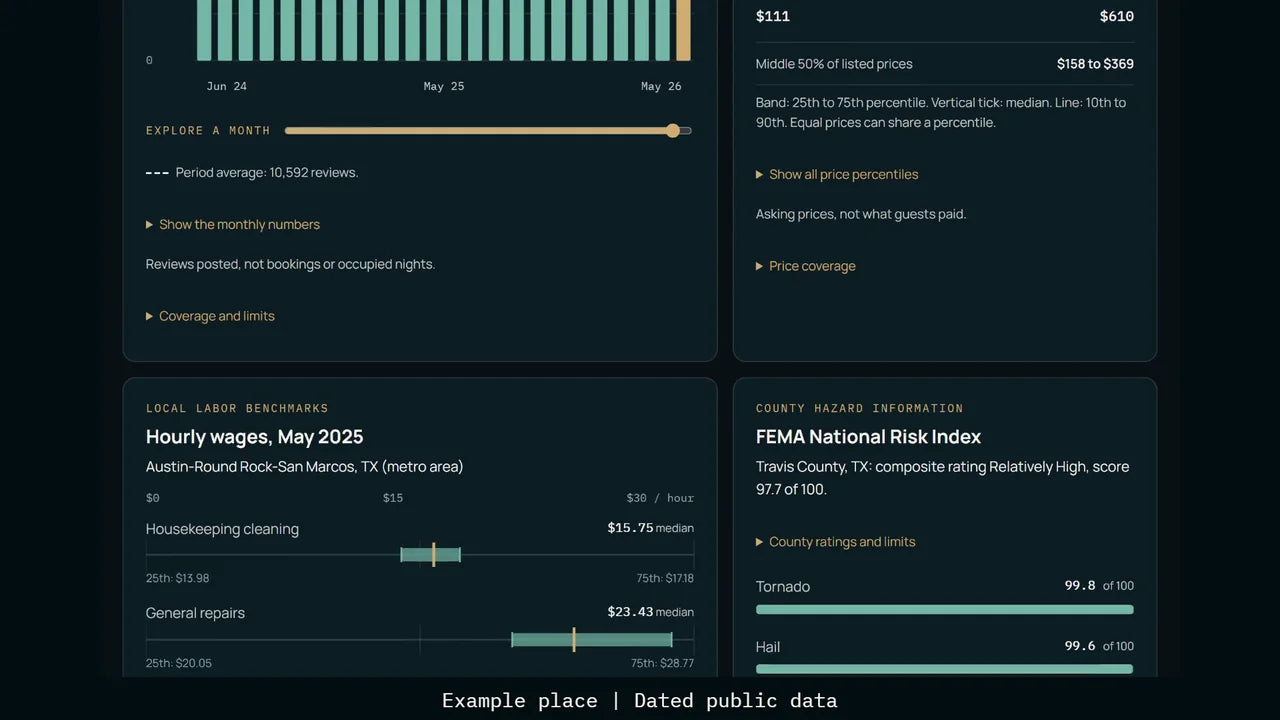Expand Show all price percentiles
The width and height of the screenshot is (1280, 720).
coord(837,174)
